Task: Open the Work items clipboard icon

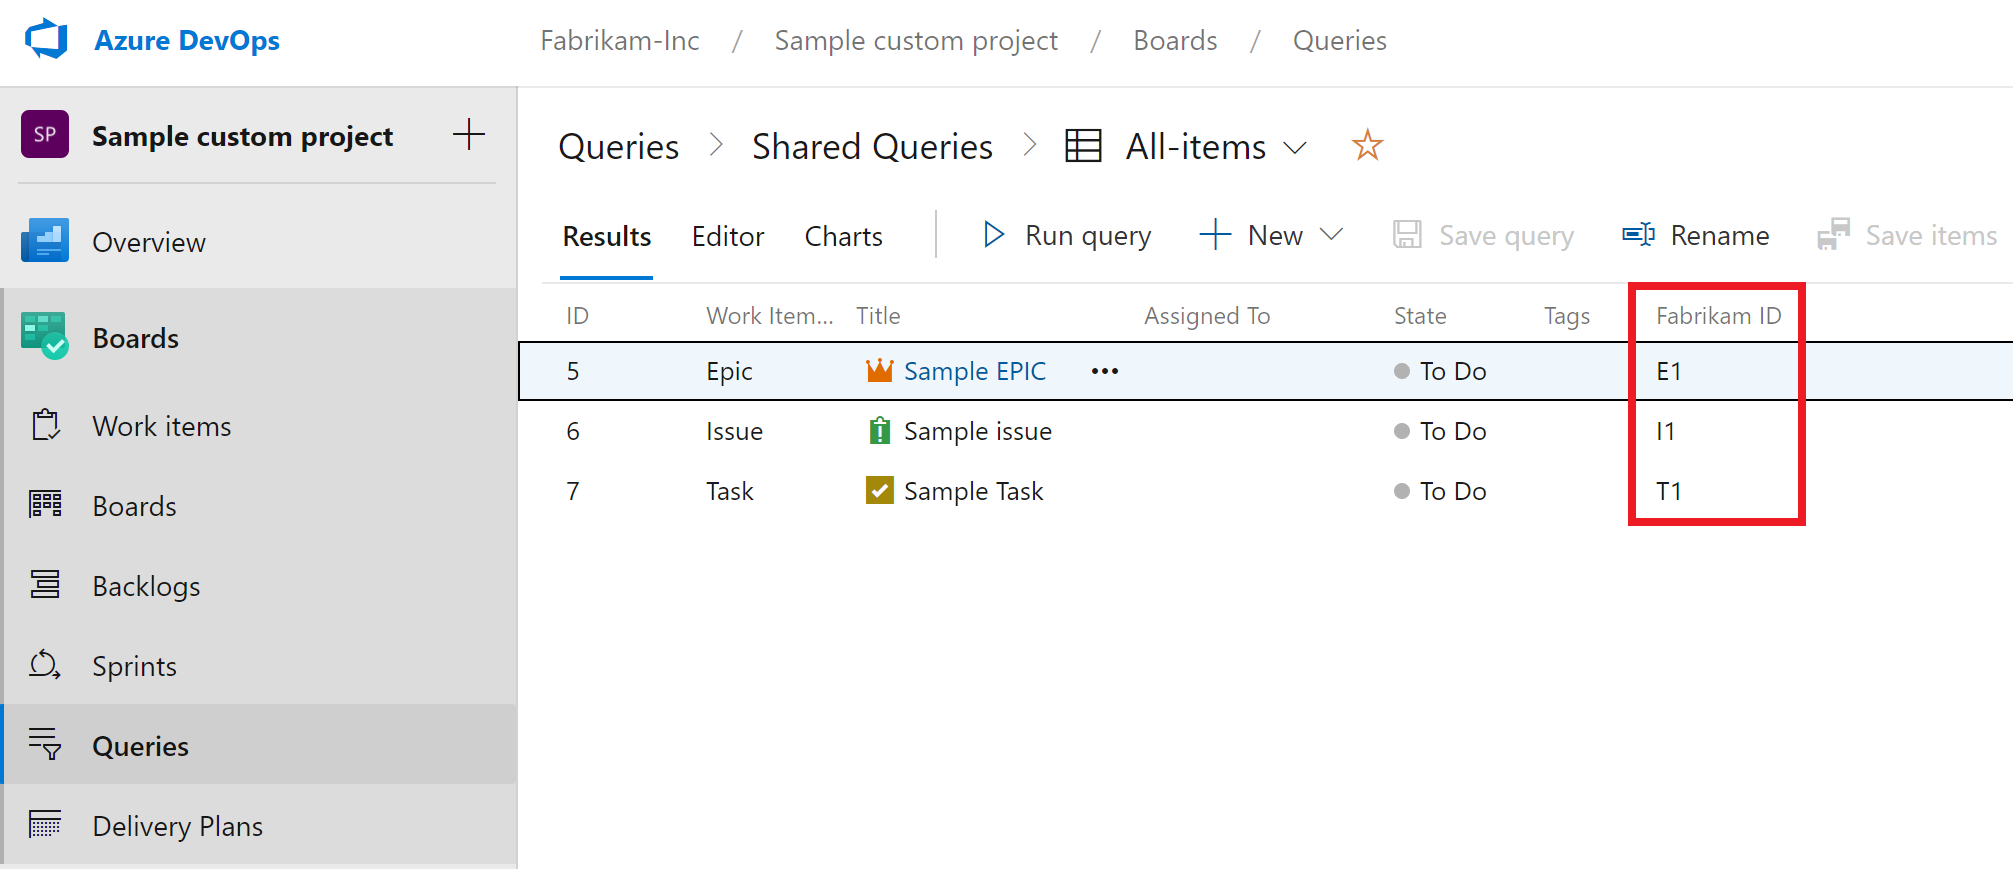Action: point(45,425)
